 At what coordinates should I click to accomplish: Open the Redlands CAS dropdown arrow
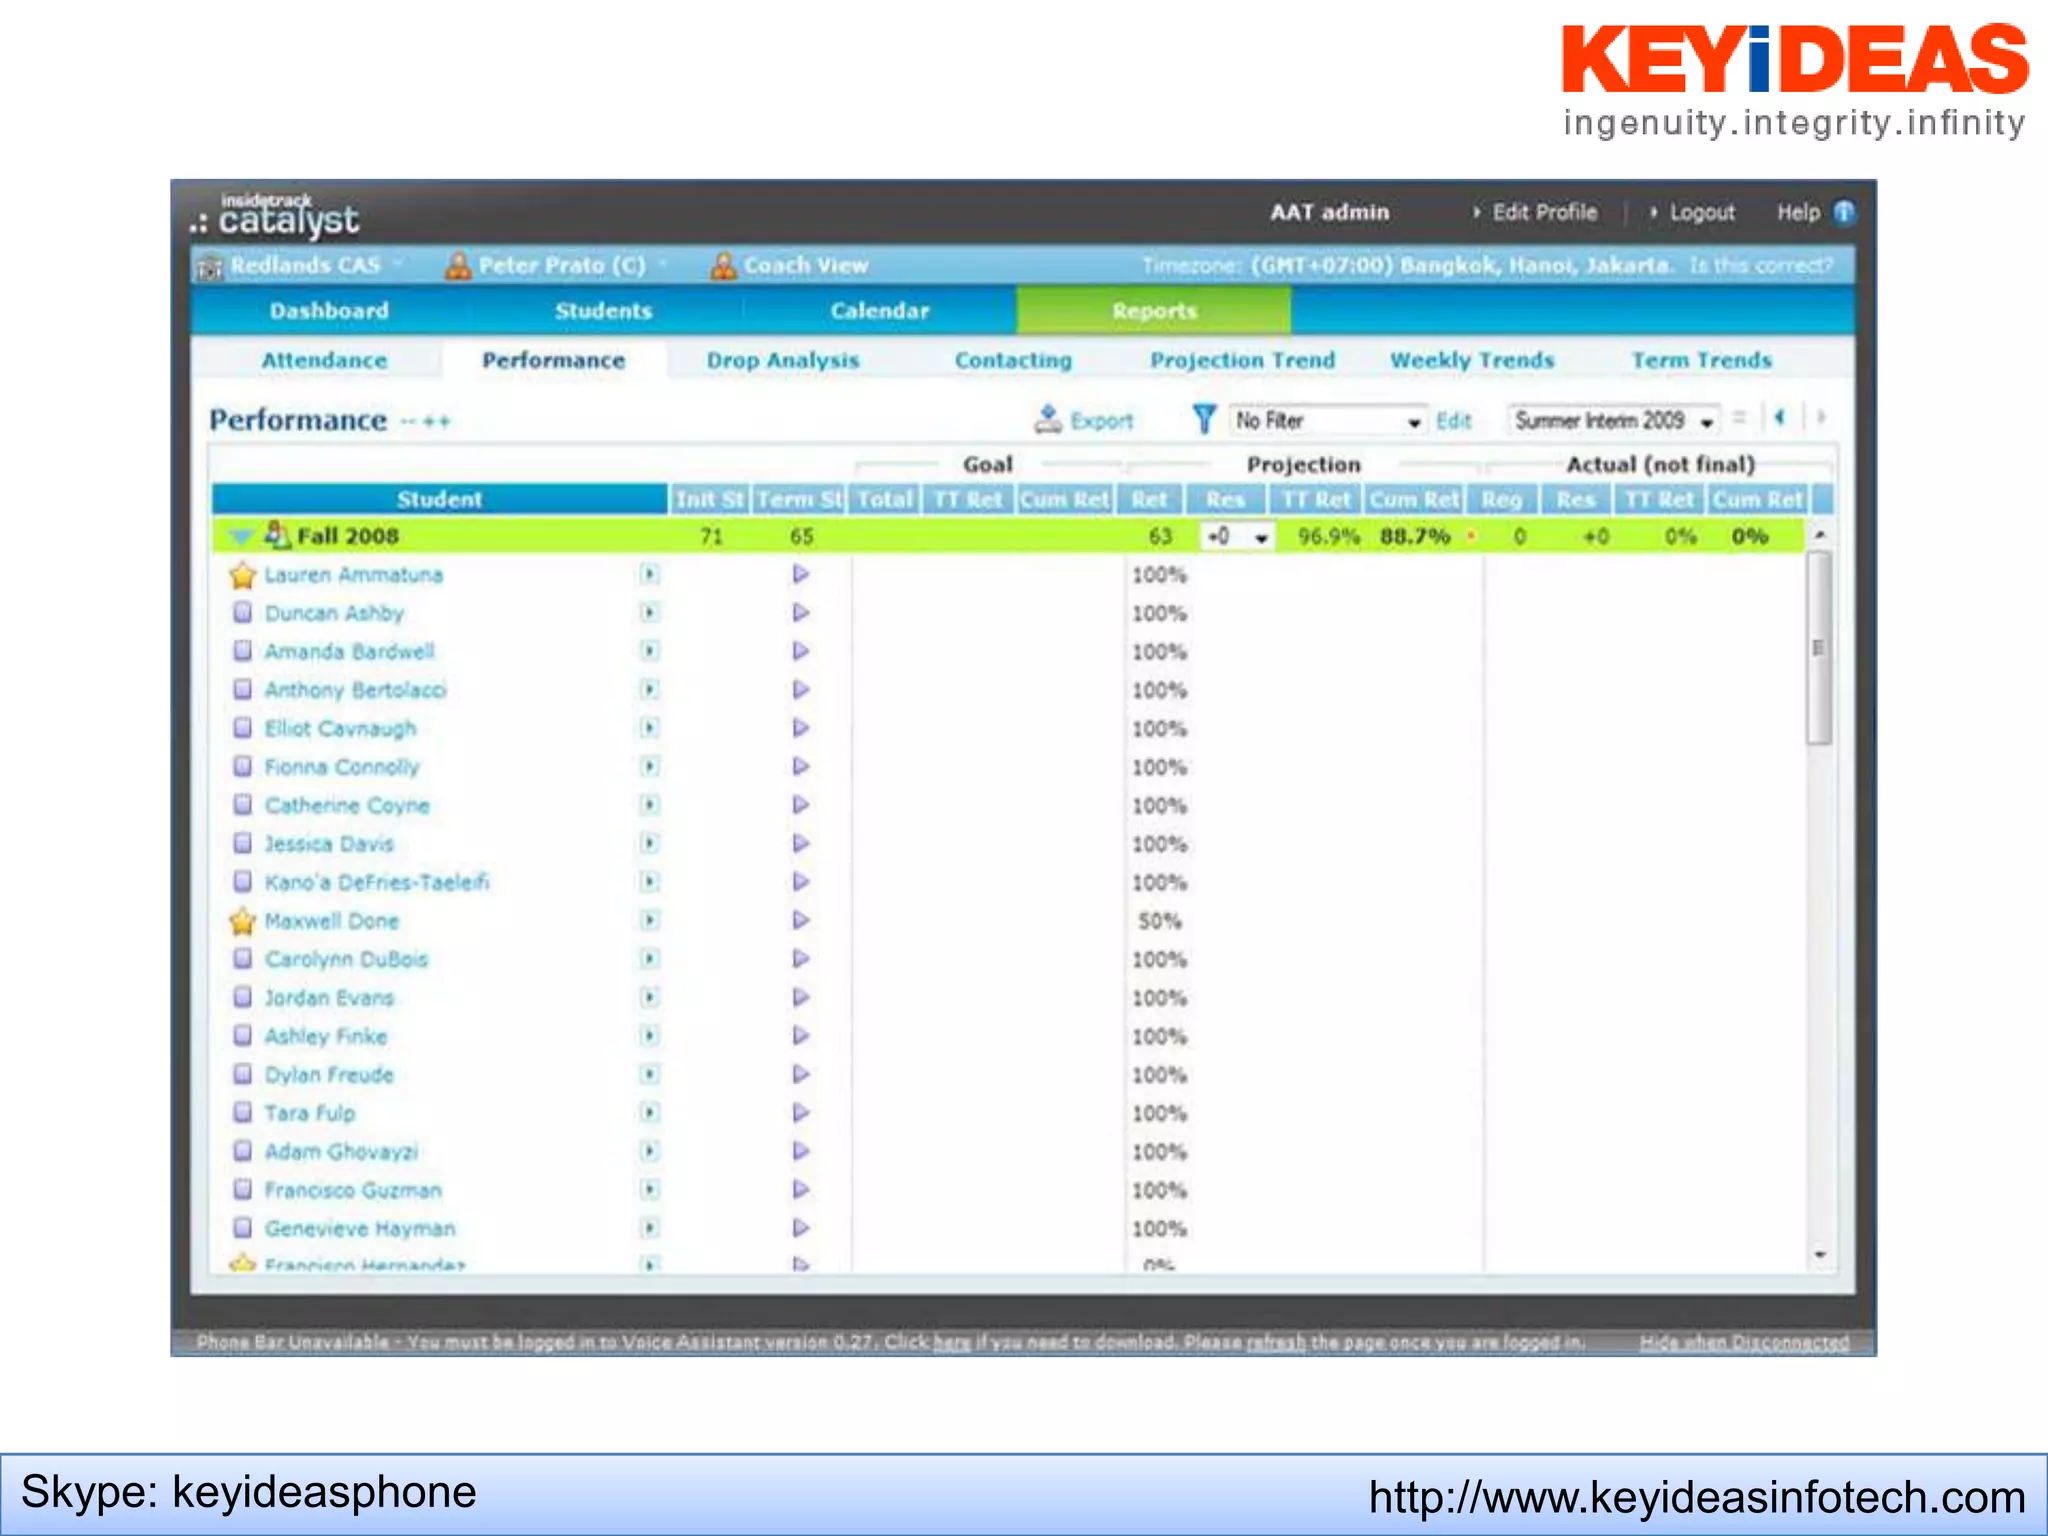tap(398, 264)
